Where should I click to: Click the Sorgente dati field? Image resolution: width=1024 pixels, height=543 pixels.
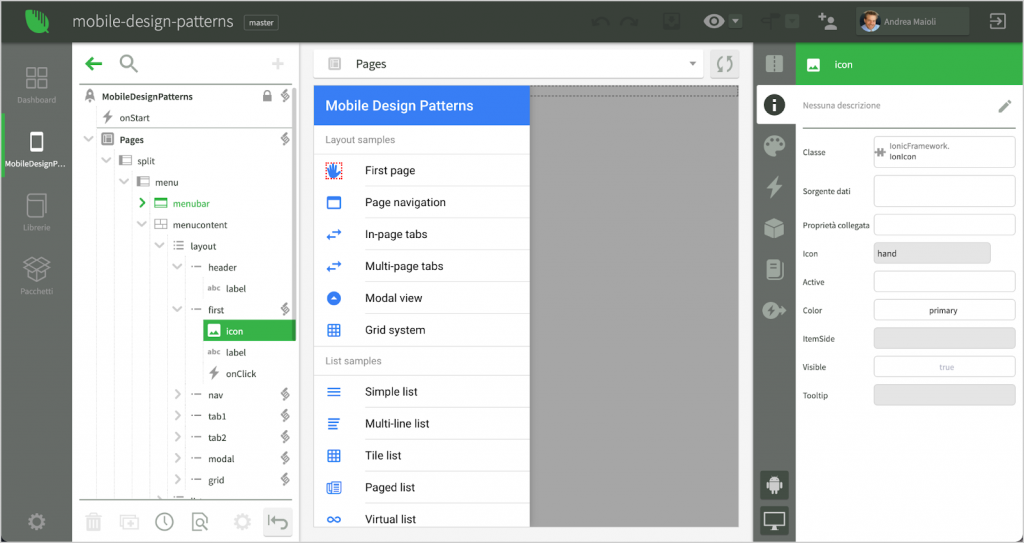point(944,191)
